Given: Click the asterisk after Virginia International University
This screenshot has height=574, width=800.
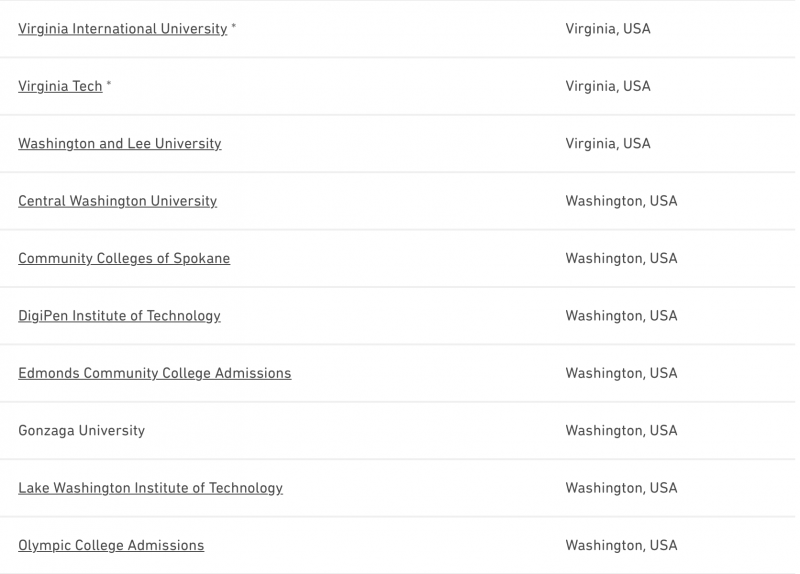Looking at the screenshot, I should pos(234,28).
